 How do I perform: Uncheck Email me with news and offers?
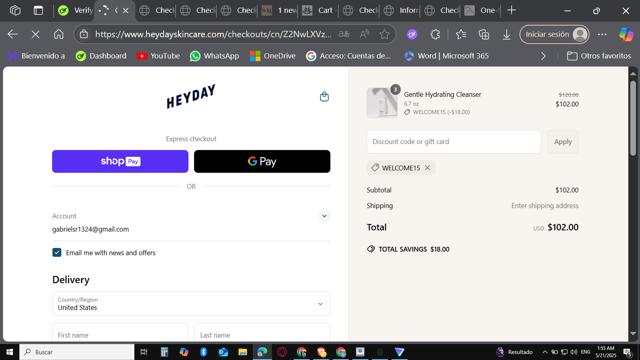57,253
